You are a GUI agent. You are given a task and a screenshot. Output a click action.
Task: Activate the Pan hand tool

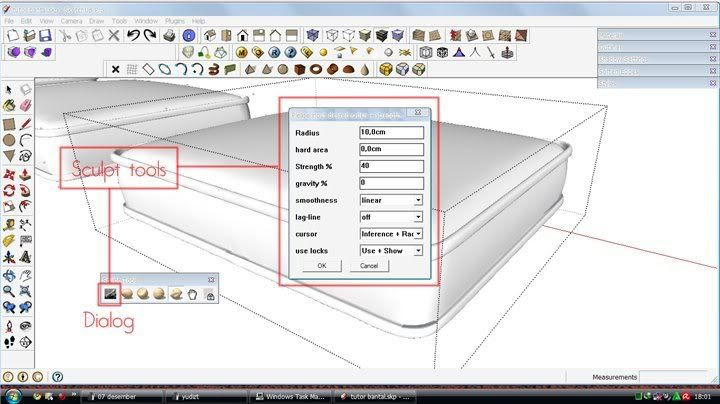(x=25, y=275)
